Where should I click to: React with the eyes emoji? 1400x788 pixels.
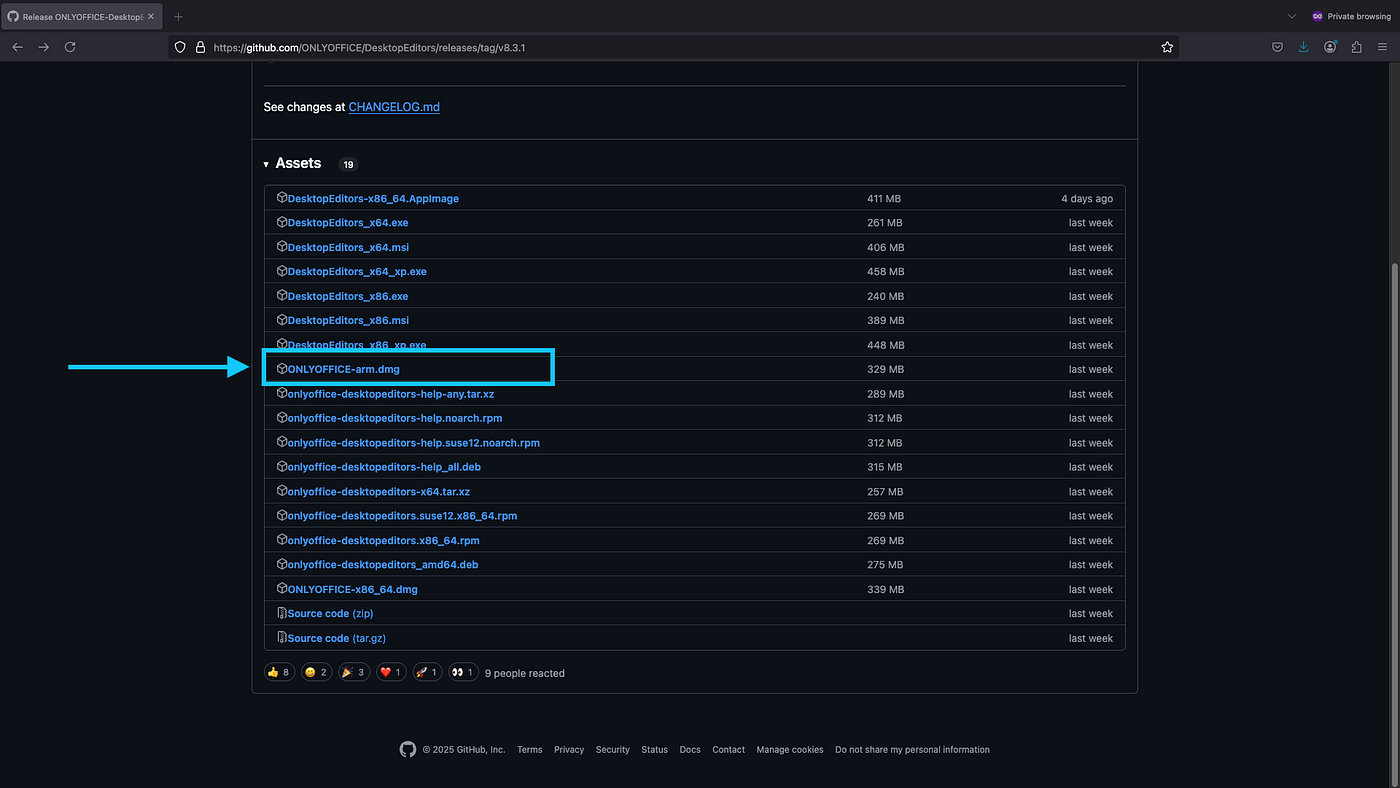[x=463, y=673]
